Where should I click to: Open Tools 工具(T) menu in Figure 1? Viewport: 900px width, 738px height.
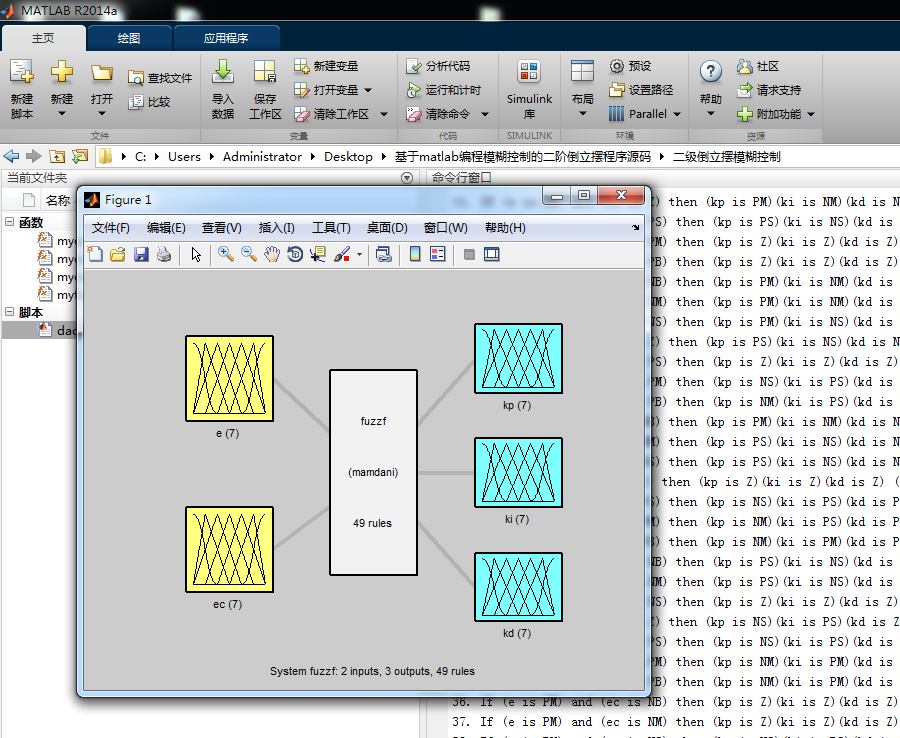[331, 228]
